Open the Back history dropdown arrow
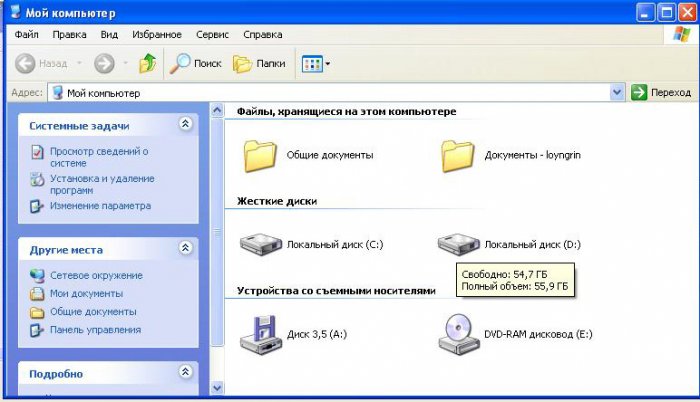This screenshot has width=700, height=402. [79, 63]
